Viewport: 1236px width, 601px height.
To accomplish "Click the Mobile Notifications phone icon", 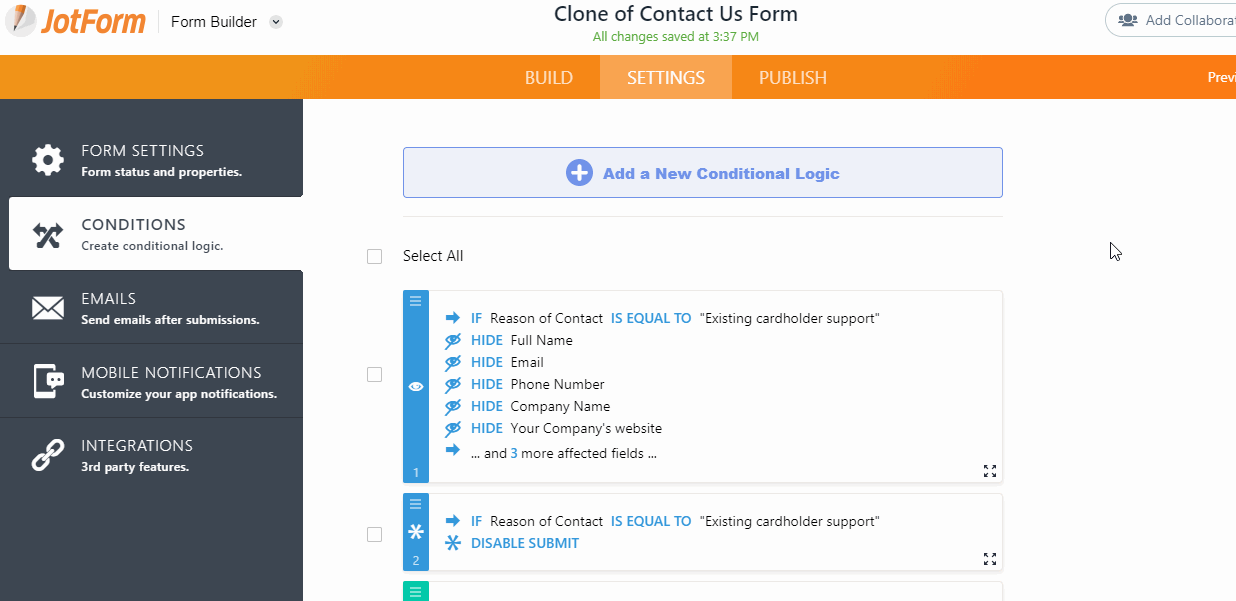I will pyautogui.click(x=48, y=382).
